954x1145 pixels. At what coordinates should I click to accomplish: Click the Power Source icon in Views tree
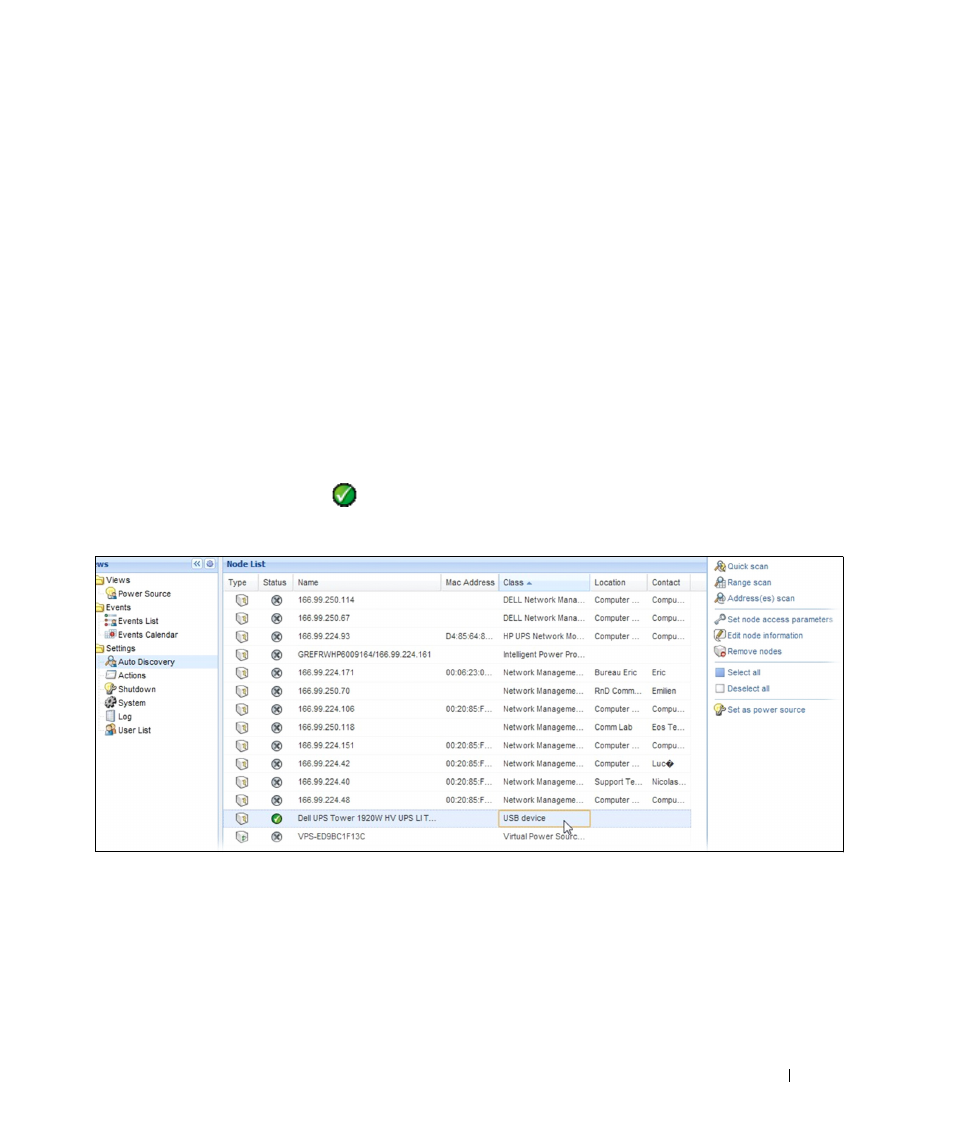pos(111,594)
